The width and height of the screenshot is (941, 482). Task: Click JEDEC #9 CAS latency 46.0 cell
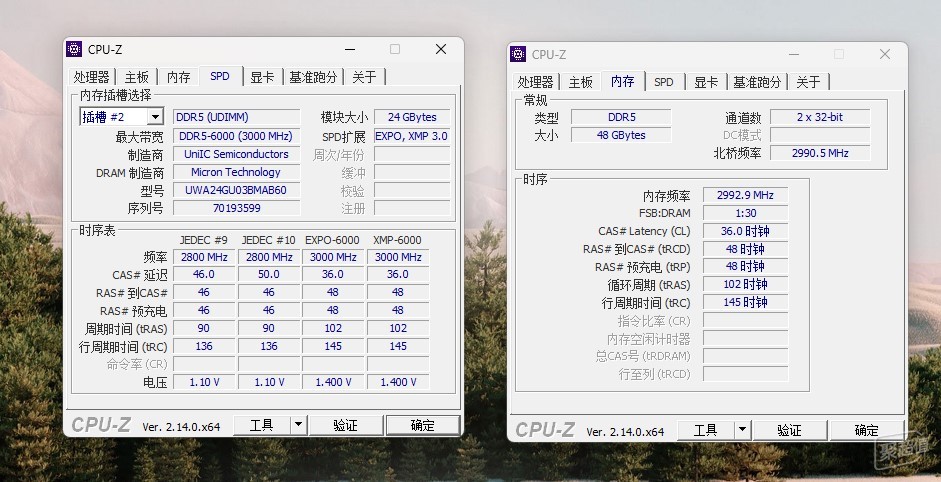(x=204, y=274)
